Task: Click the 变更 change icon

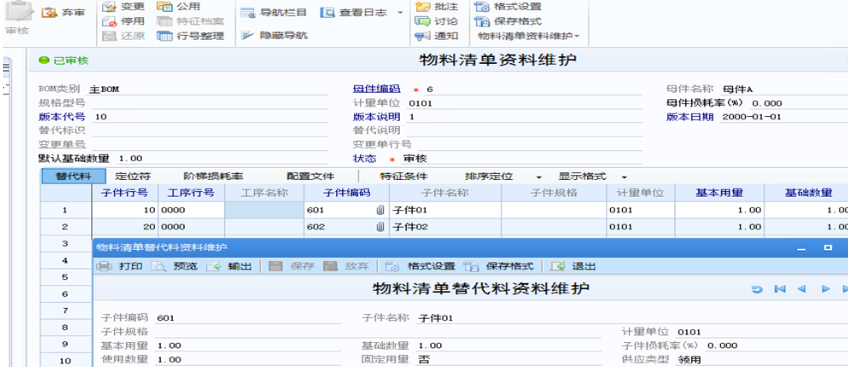Action: (109, 7)
